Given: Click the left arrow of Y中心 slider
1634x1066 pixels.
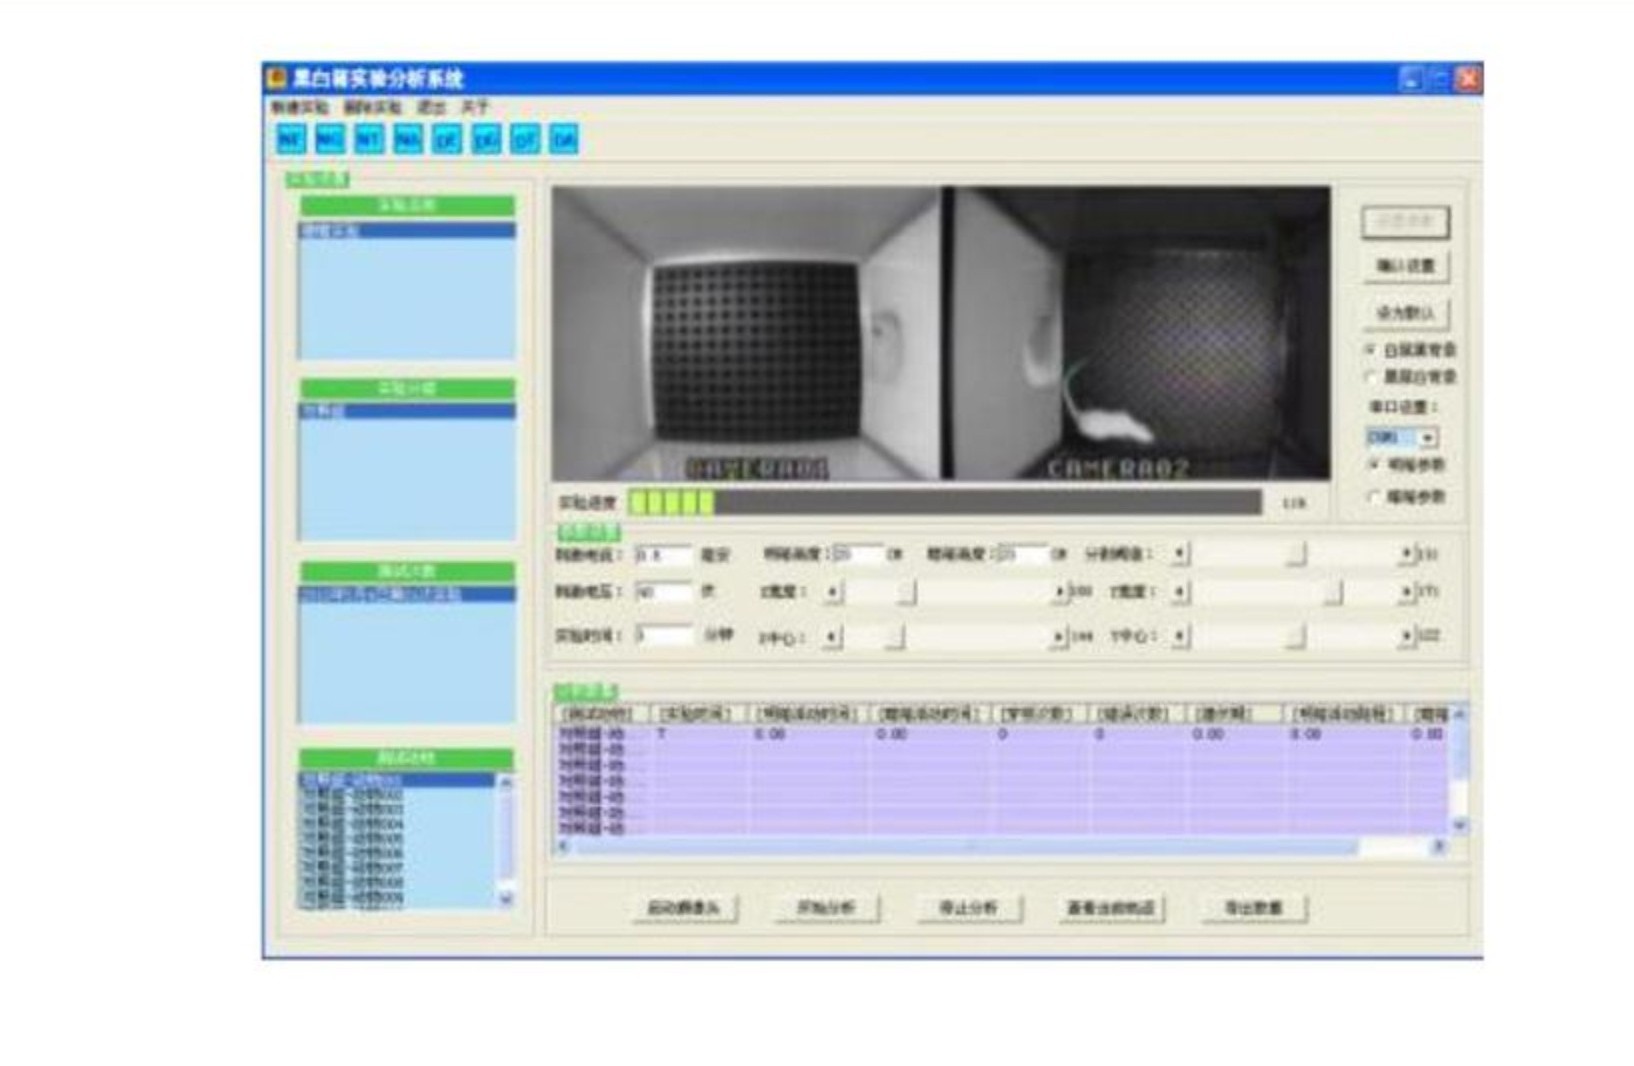Looking at the screenshot, I should pyautogui.click(x=1180, y=637).
